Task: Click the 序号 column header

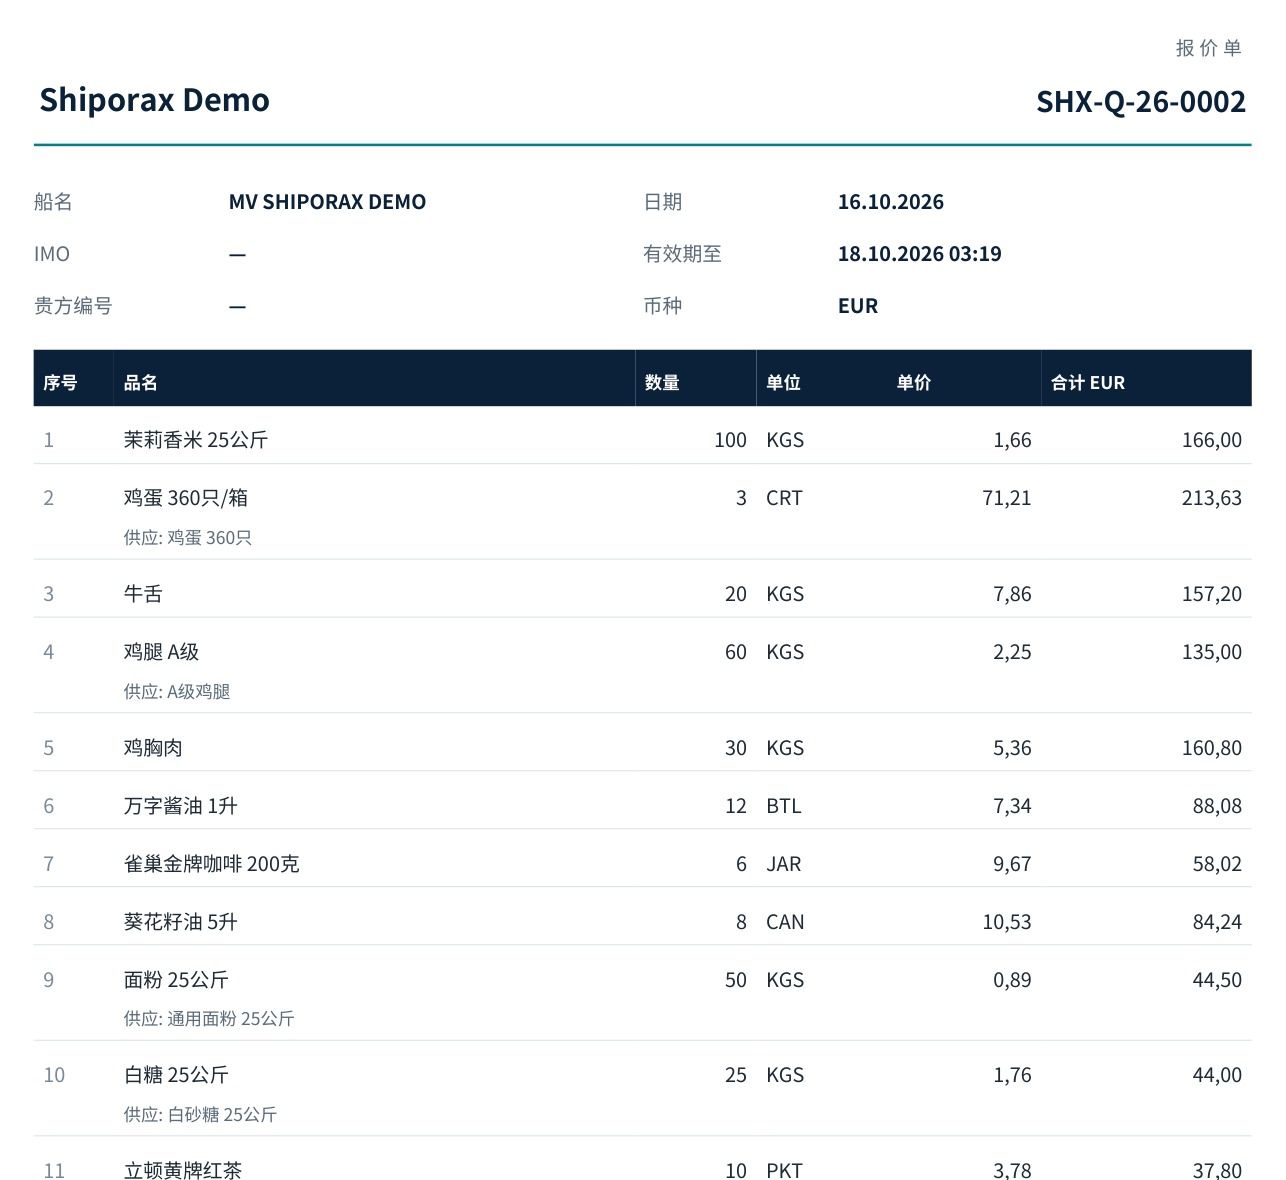Action: point(60,383)
